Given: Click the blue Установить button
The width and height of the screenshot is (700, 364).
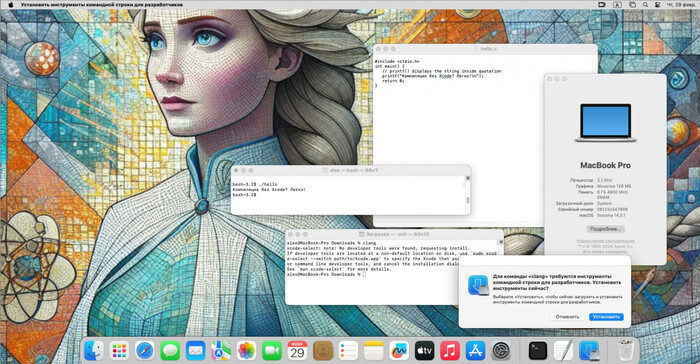Looking at the screenshot, I should pyautogui.click(x=606, y=317).
